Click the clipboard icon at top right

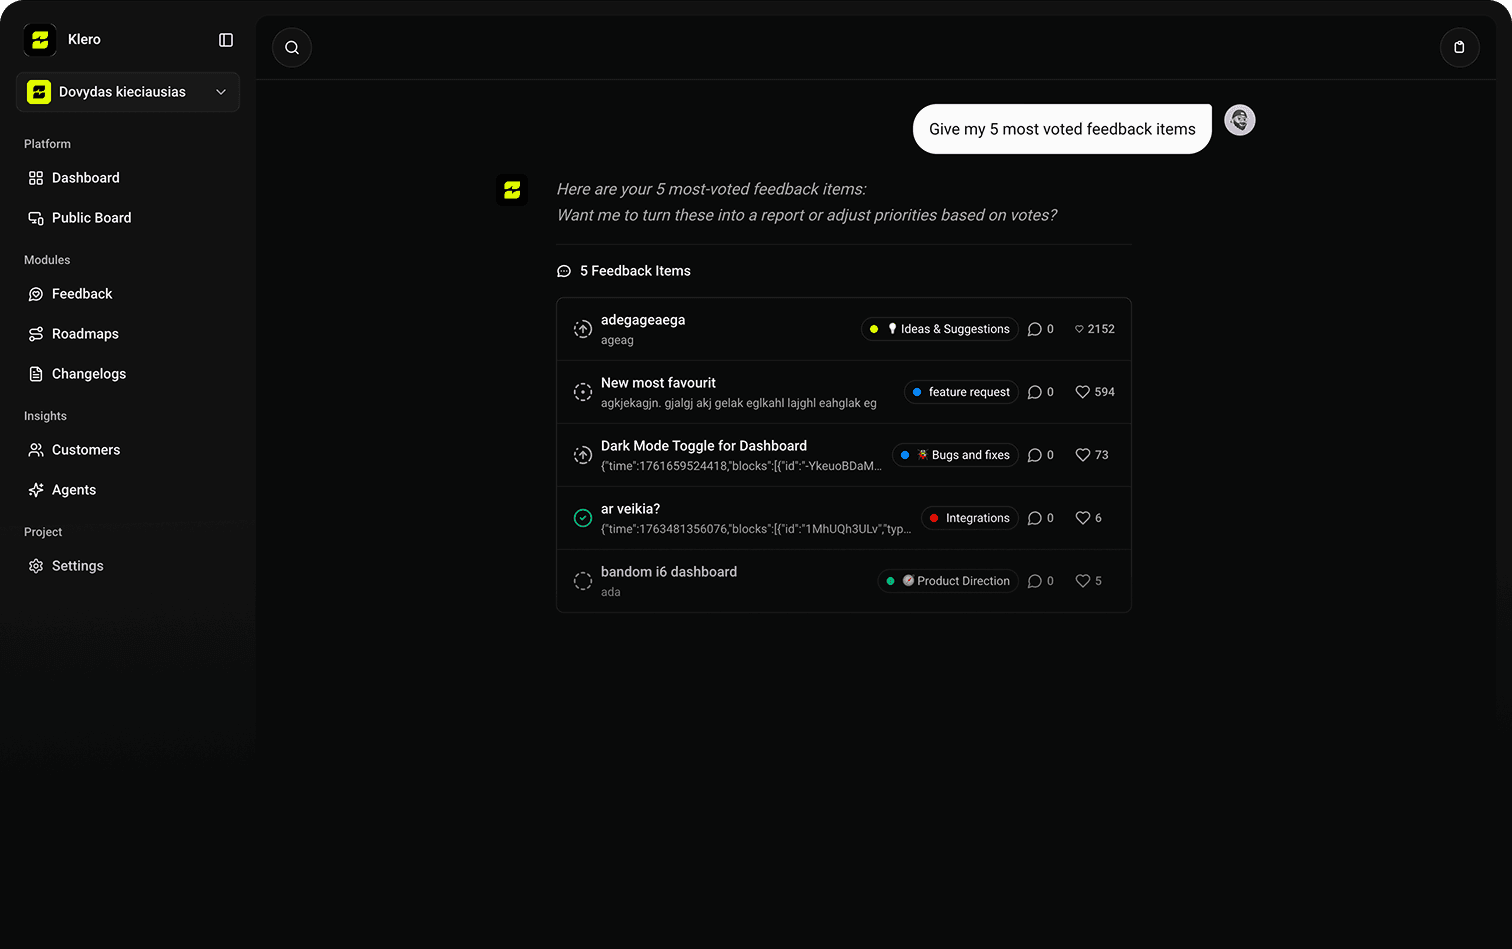pos(1459,48)
